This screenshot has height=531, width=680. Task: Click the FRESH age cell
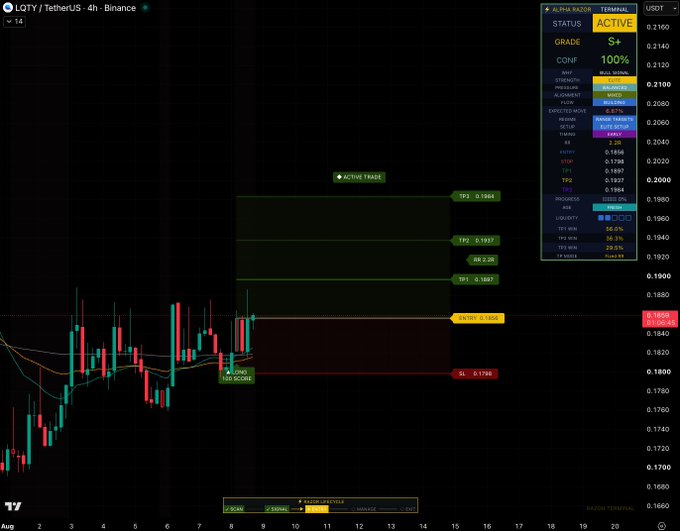615,207
